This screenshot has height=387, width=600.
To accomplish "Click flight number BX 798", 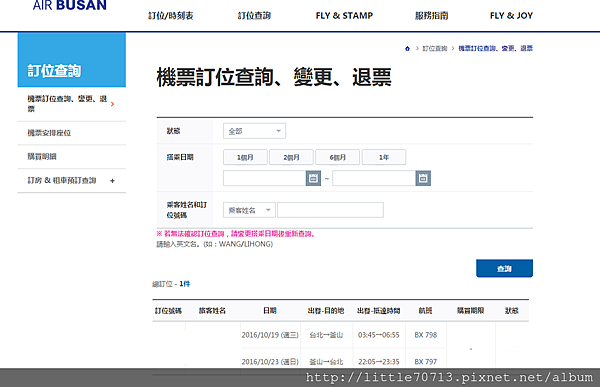I will tap(426, 335).
